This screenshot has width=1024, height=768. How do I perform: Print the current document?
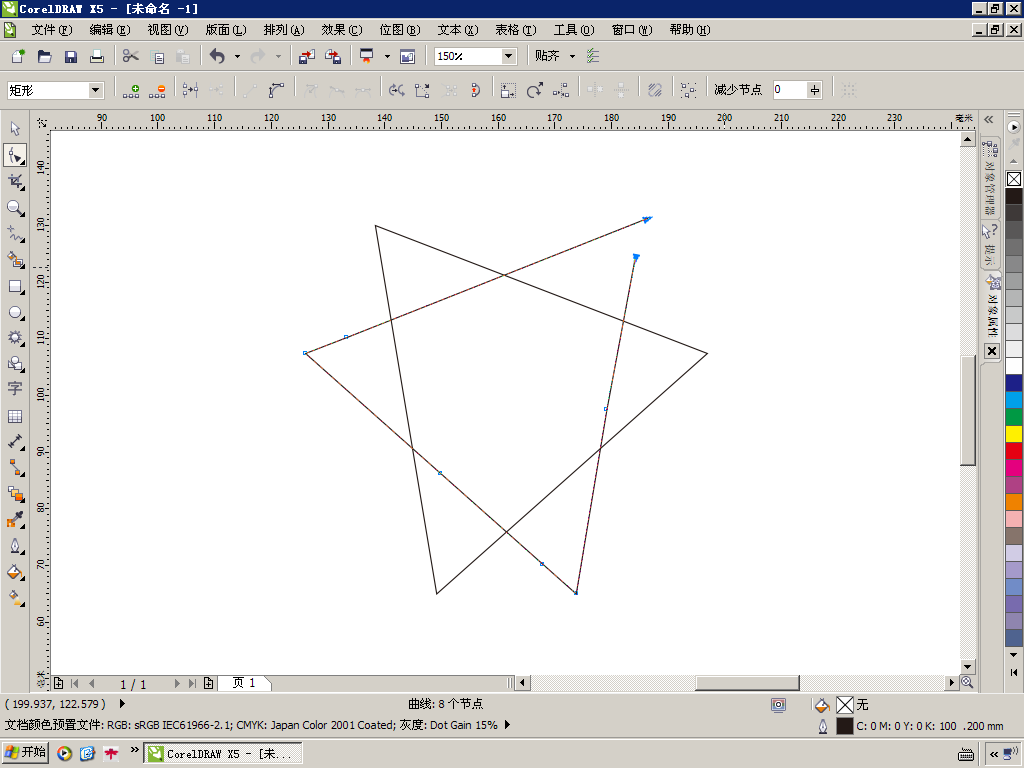click(97, 56)
